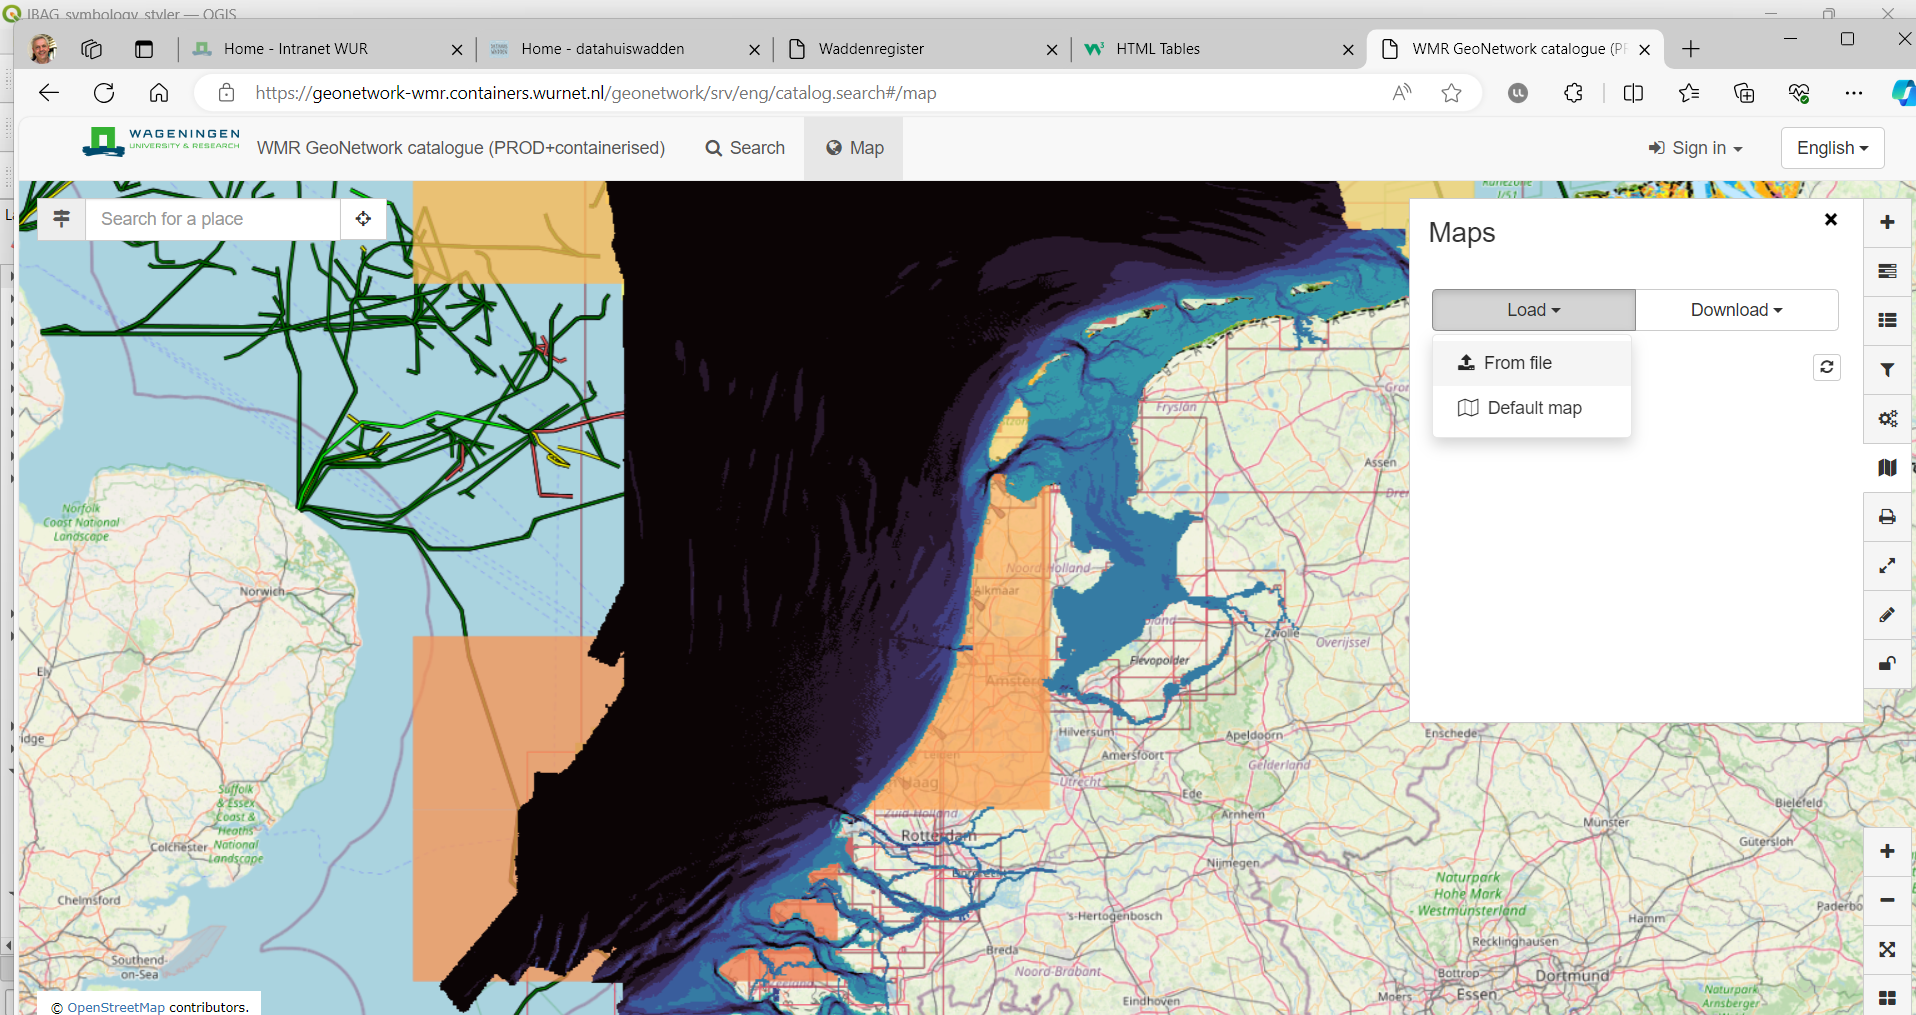Screen dimensions: 1916x1015
Task: Open the OpenStreetMap attribution link
Action: click(x=116, y=1007)
